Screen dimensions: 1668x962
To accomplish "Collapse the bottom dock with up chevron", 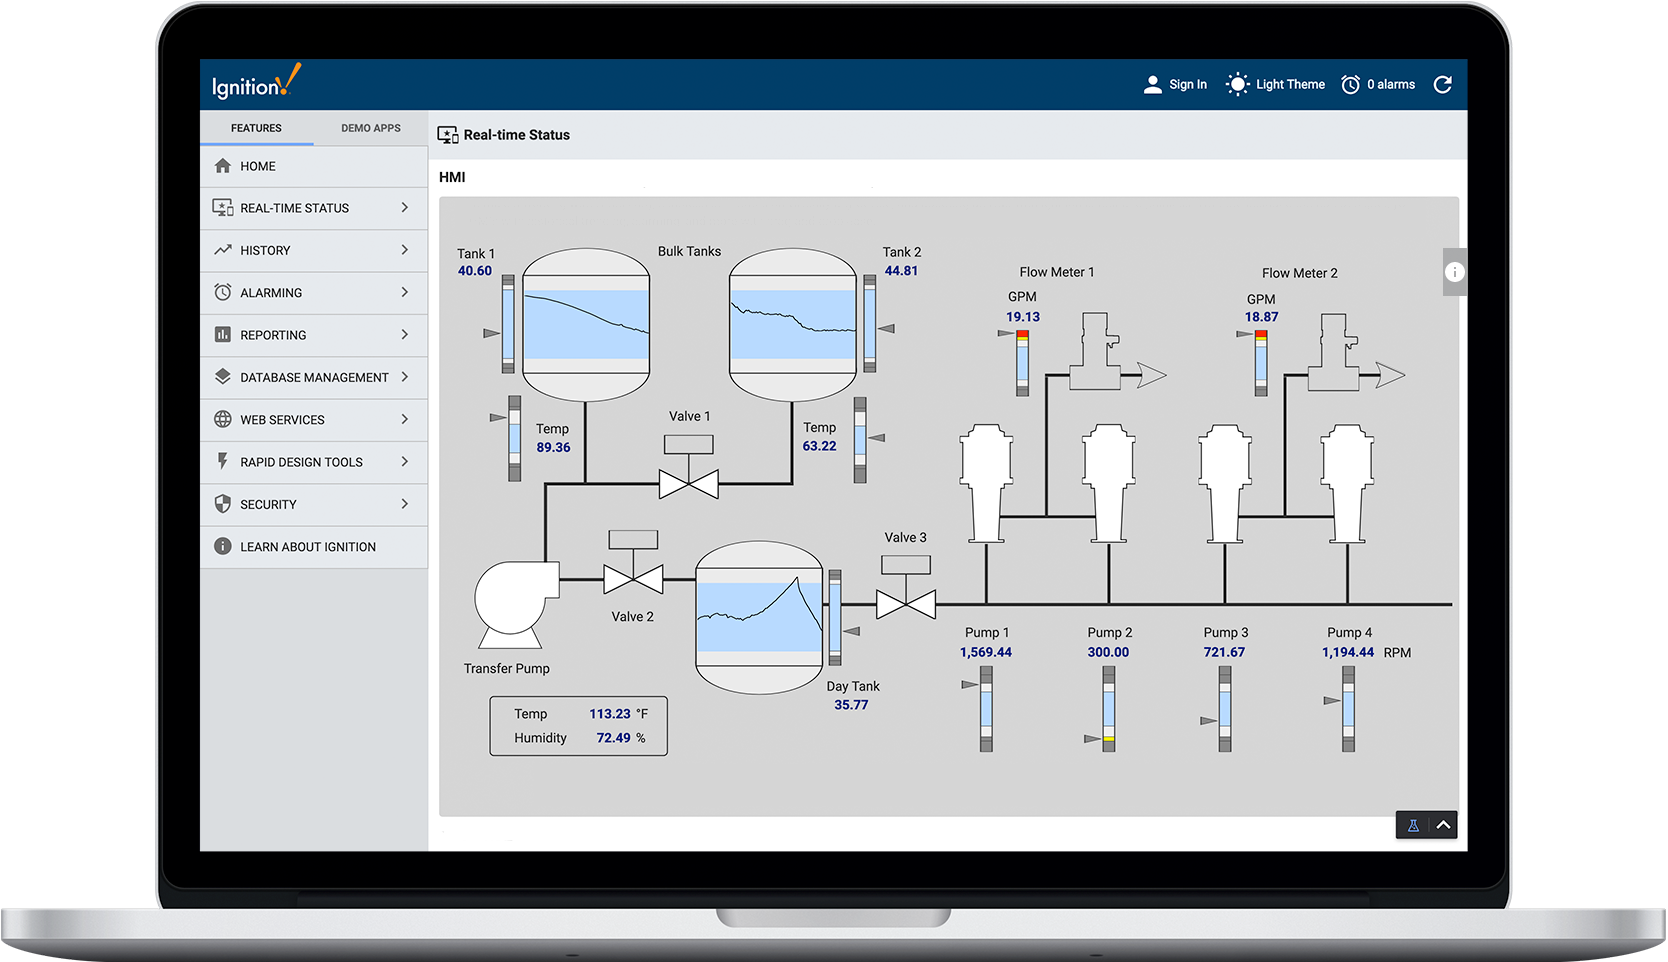I will point(1443,825).
